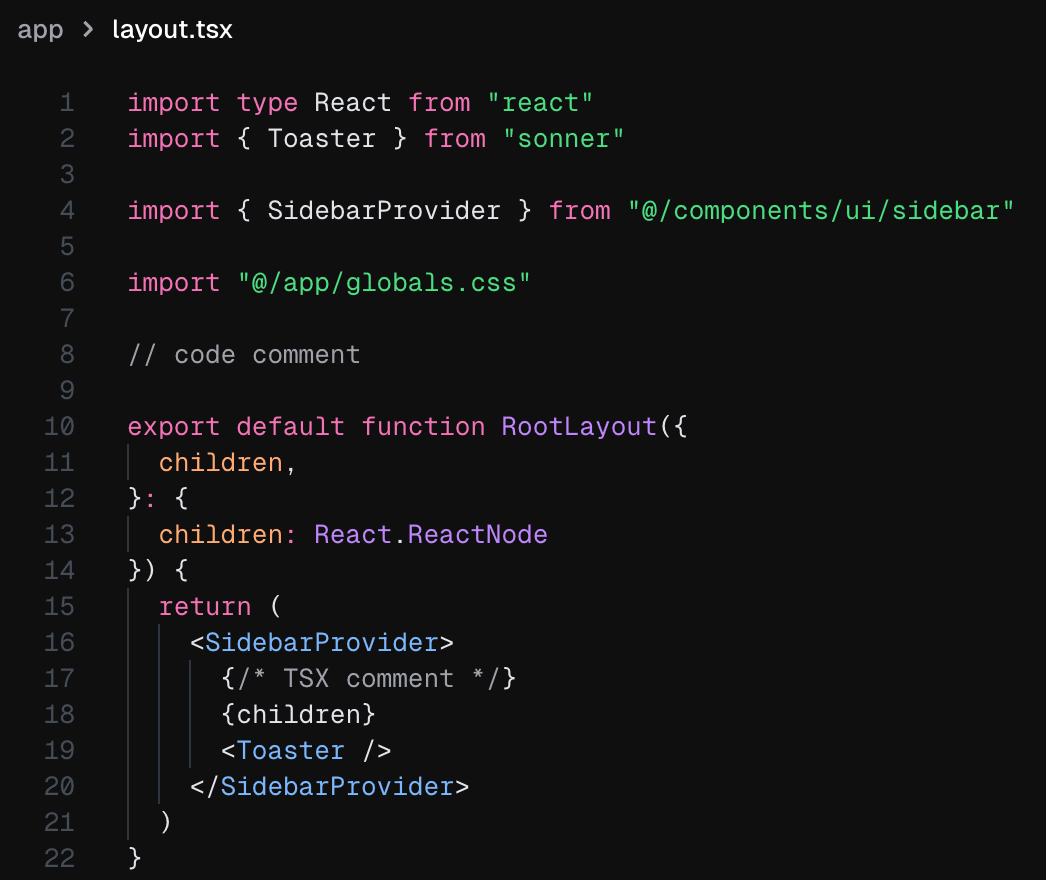The image size is (1046, 880).
Task: Click the chevron between app and layout.tsx
Action: tap(86, 29)
